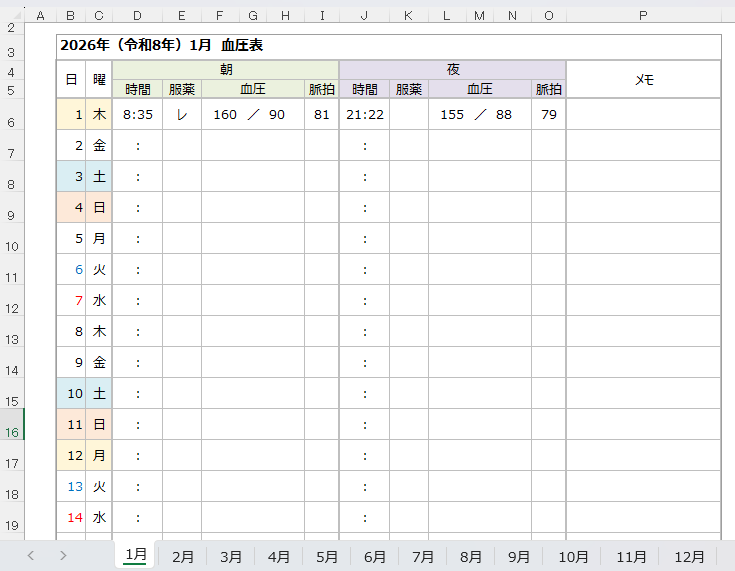Select column P header

(x=643, y=16)
